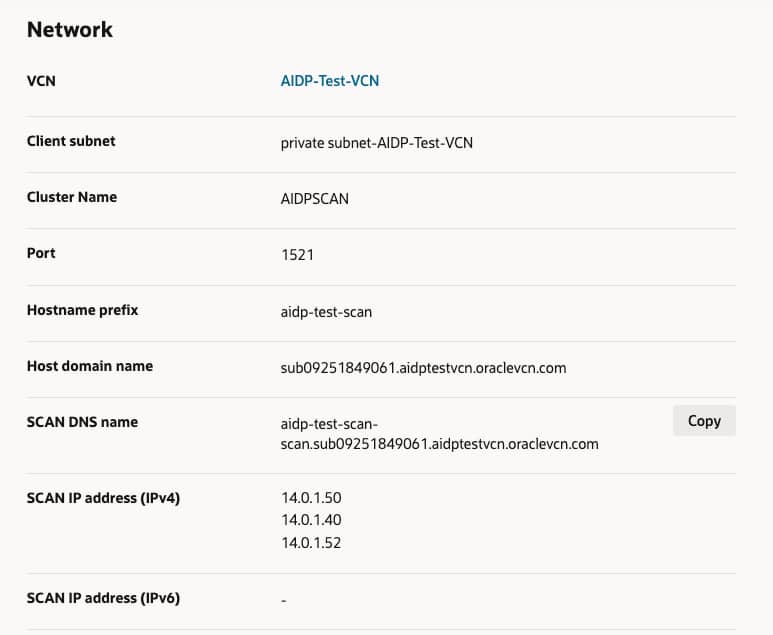Click the Cluster Name label
Image resolution: width=773 pixels, height=635 pixels.
[x=72, y=197]
